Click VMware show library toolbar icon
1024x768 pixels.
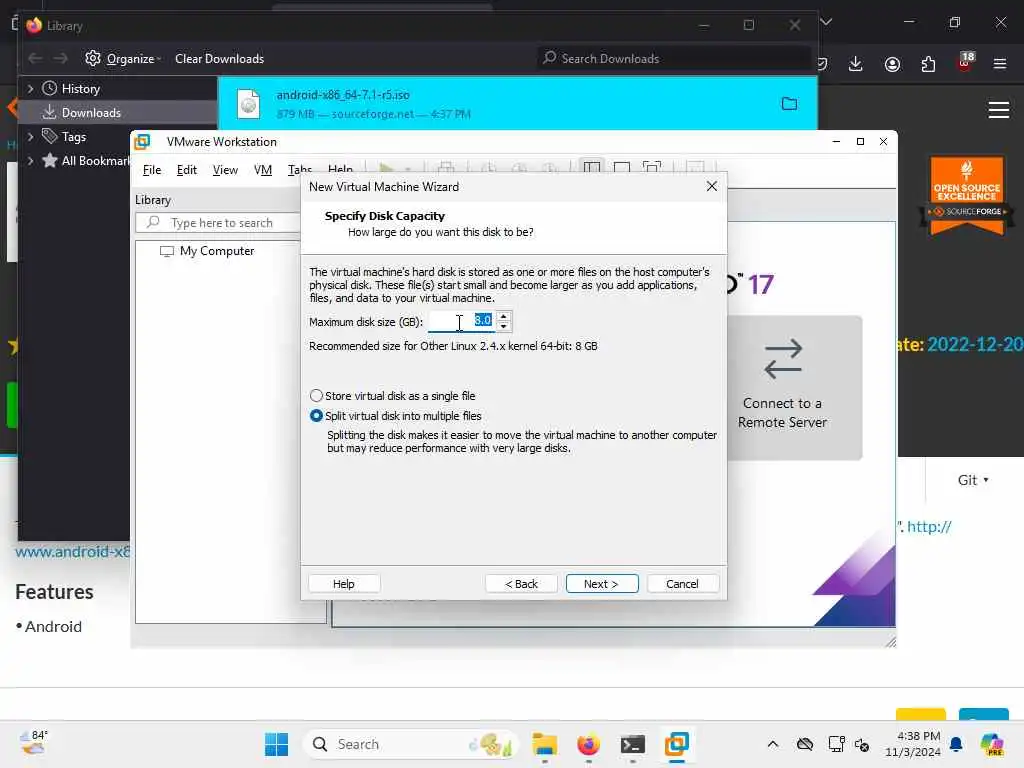(592, 168)
